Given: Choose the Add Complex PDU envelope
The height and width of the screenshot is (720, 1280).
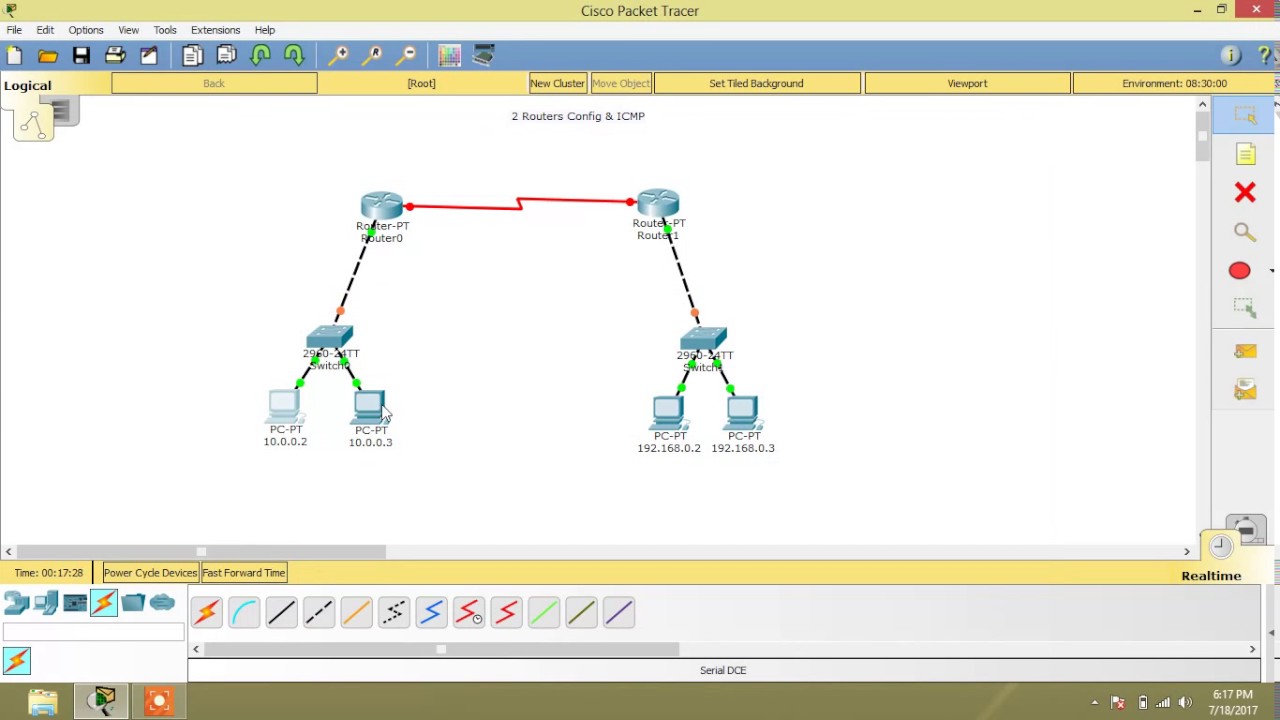Looking at the screenshot, I should [1245, 390].
